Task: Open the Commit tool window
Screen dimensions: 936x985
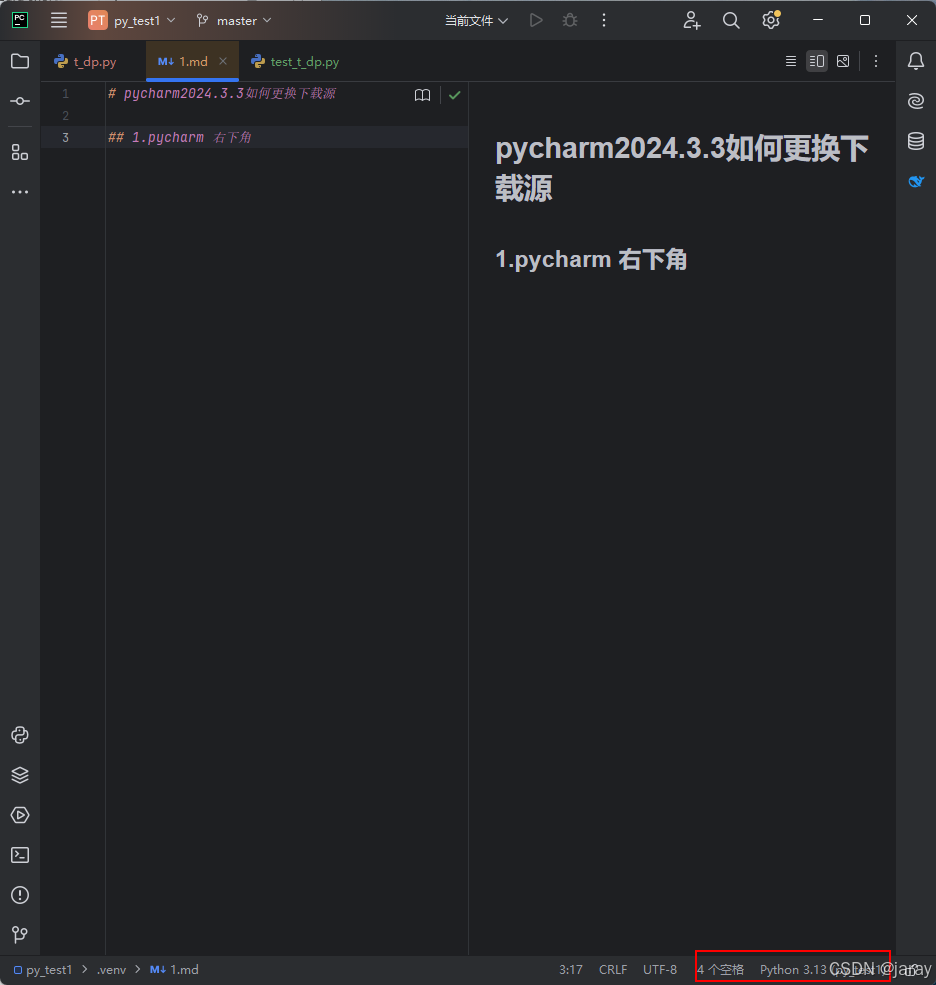Action: (x=20, y=101)
